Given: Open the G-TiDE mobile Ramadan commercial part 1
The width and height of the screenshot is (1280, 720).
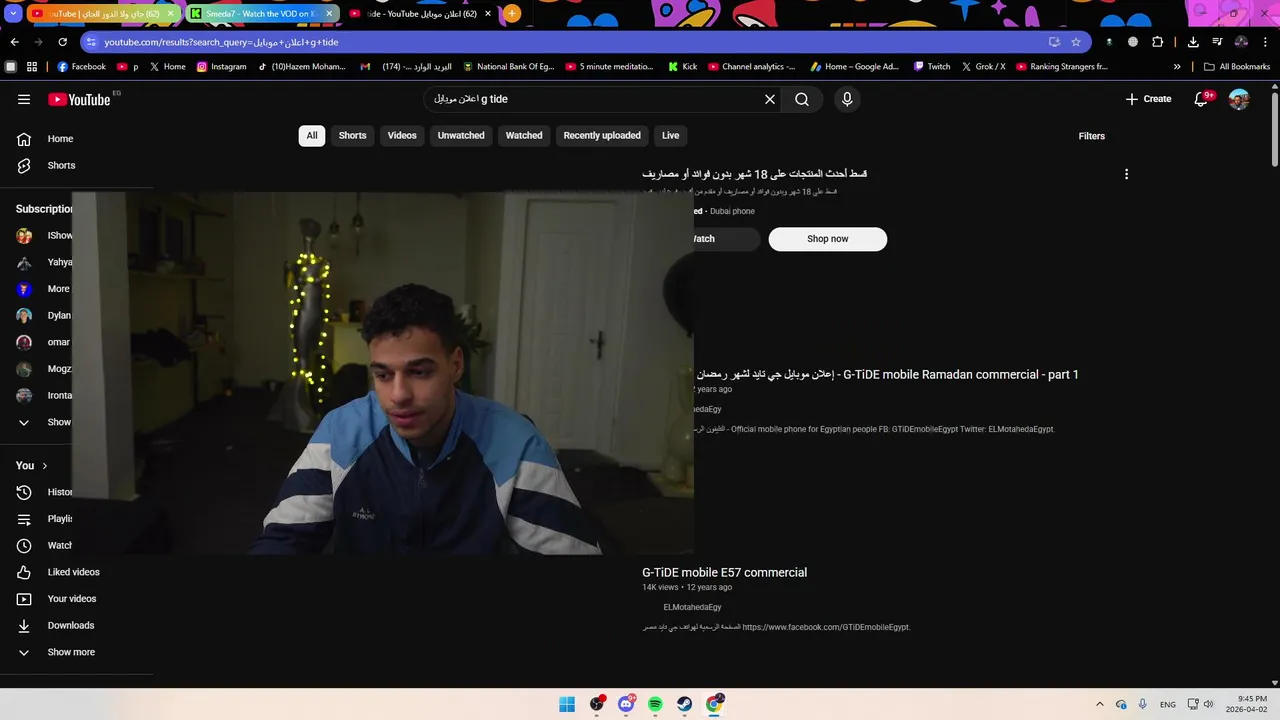Looking at the screenshot, I should click(x=887, y=375).
